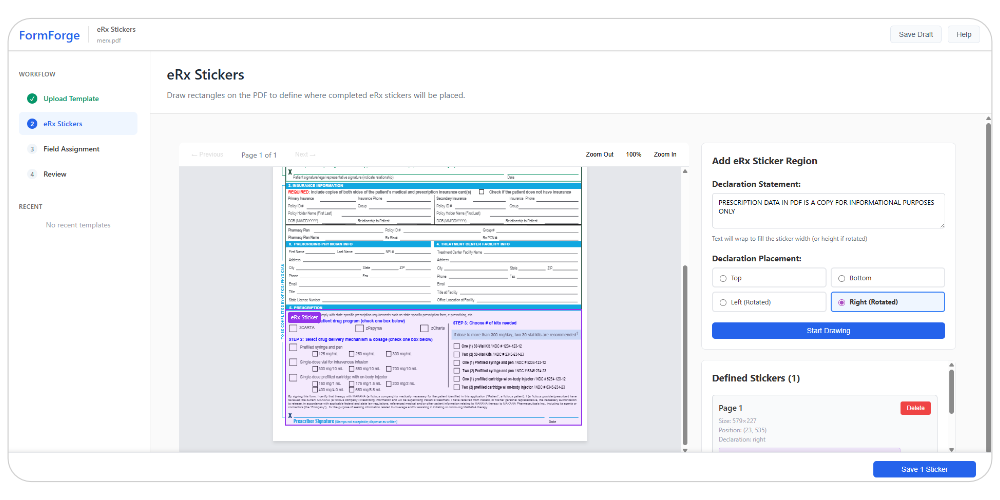Open the Field Assignment workflow step
Viewport: 1000px width, 500px height.
click(78, 149)
